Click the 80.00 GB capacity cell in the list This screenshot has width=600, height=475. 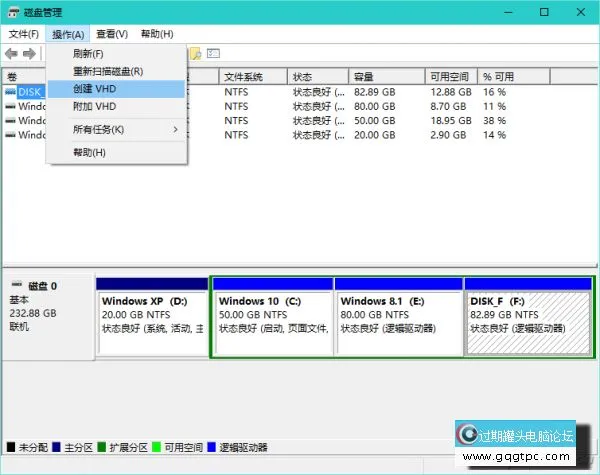point(374,106)
